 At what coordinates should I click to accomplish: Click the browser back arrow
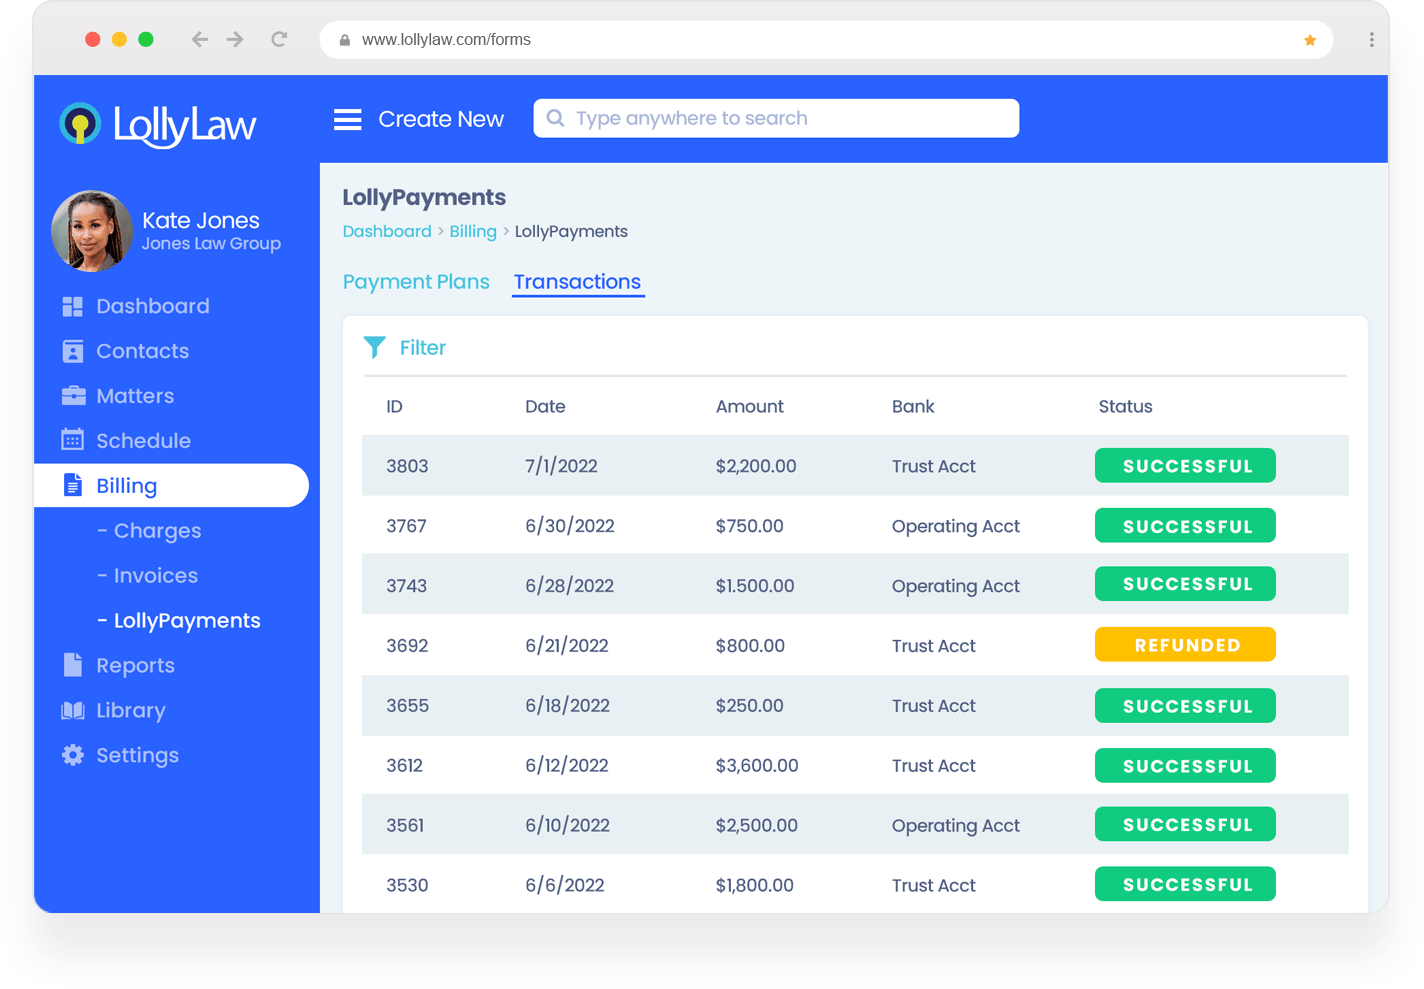point(200,39)
